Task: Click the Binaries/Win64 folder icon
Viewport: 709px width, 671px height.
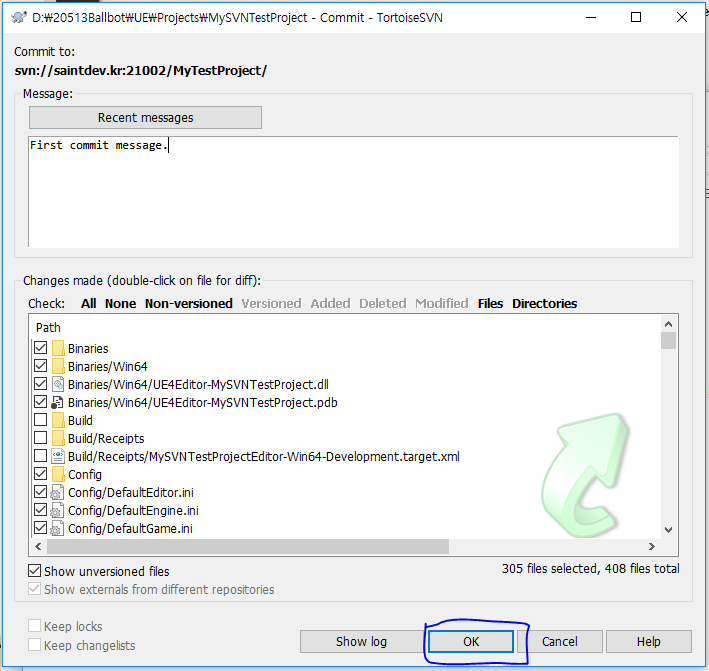Action: click(x=58, y=366)
